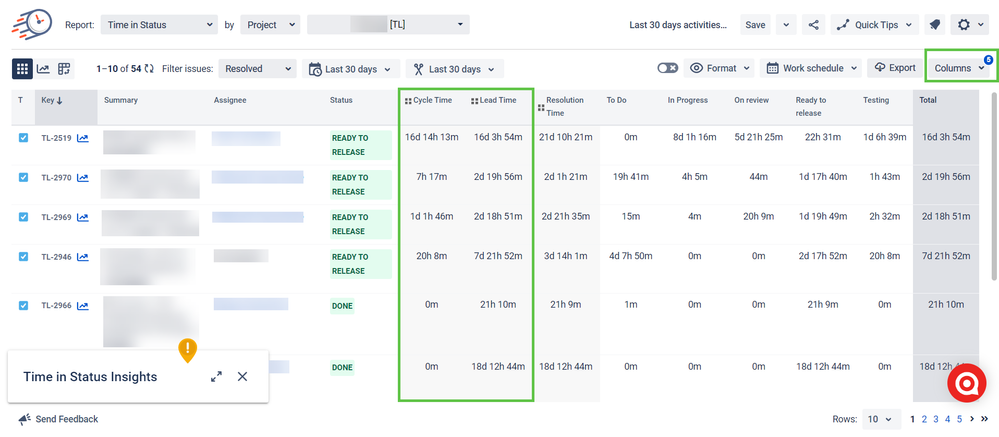Click the orange warning marker on Insights

coord(187,350)
